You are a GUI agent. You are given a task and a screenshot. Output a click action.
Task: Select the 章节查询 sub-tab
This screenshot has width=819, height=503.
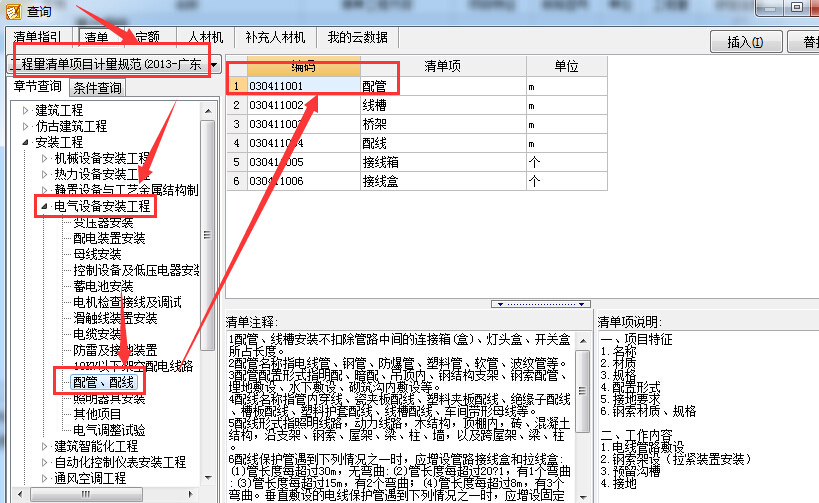click(38, 87)
